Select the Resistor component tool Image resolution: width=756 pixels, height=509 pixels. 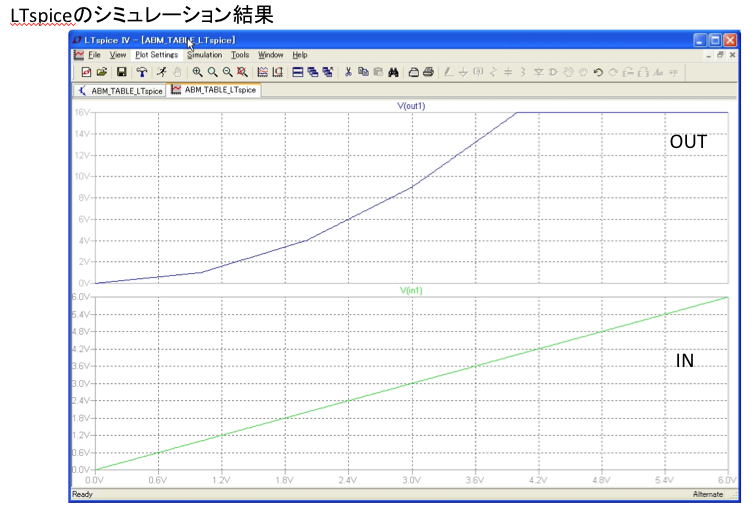point(493,72)
